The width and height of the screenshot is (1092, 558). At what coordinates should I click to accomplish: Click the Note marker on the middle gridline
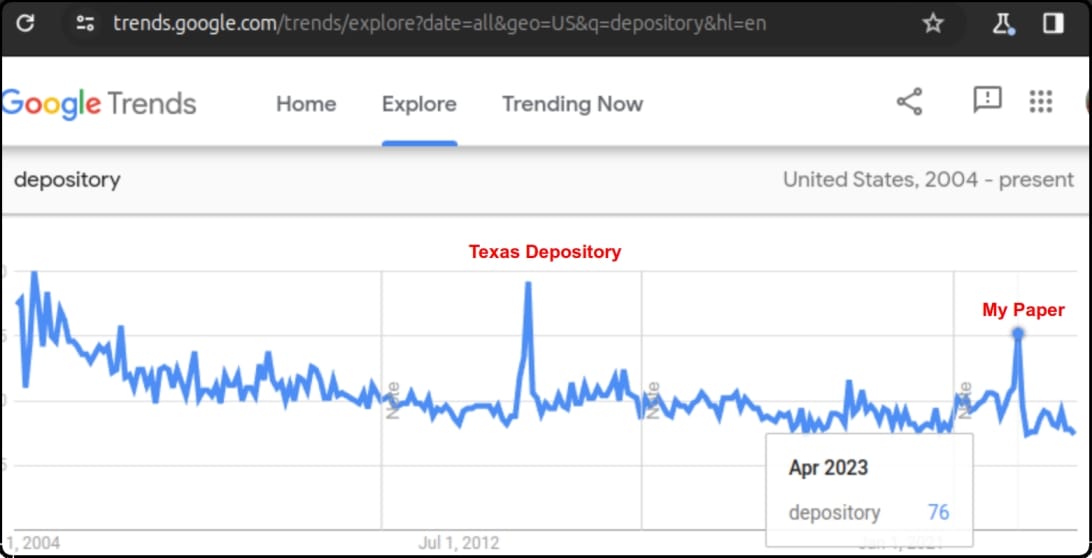tap(652, 400)
